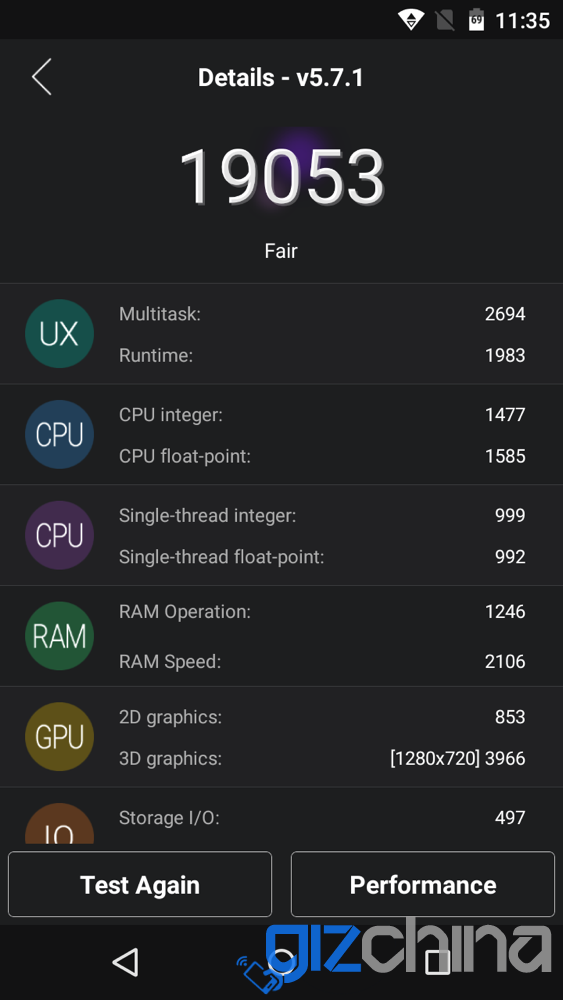
Task: Click the Performance button
Action: [x=423, y=885]
